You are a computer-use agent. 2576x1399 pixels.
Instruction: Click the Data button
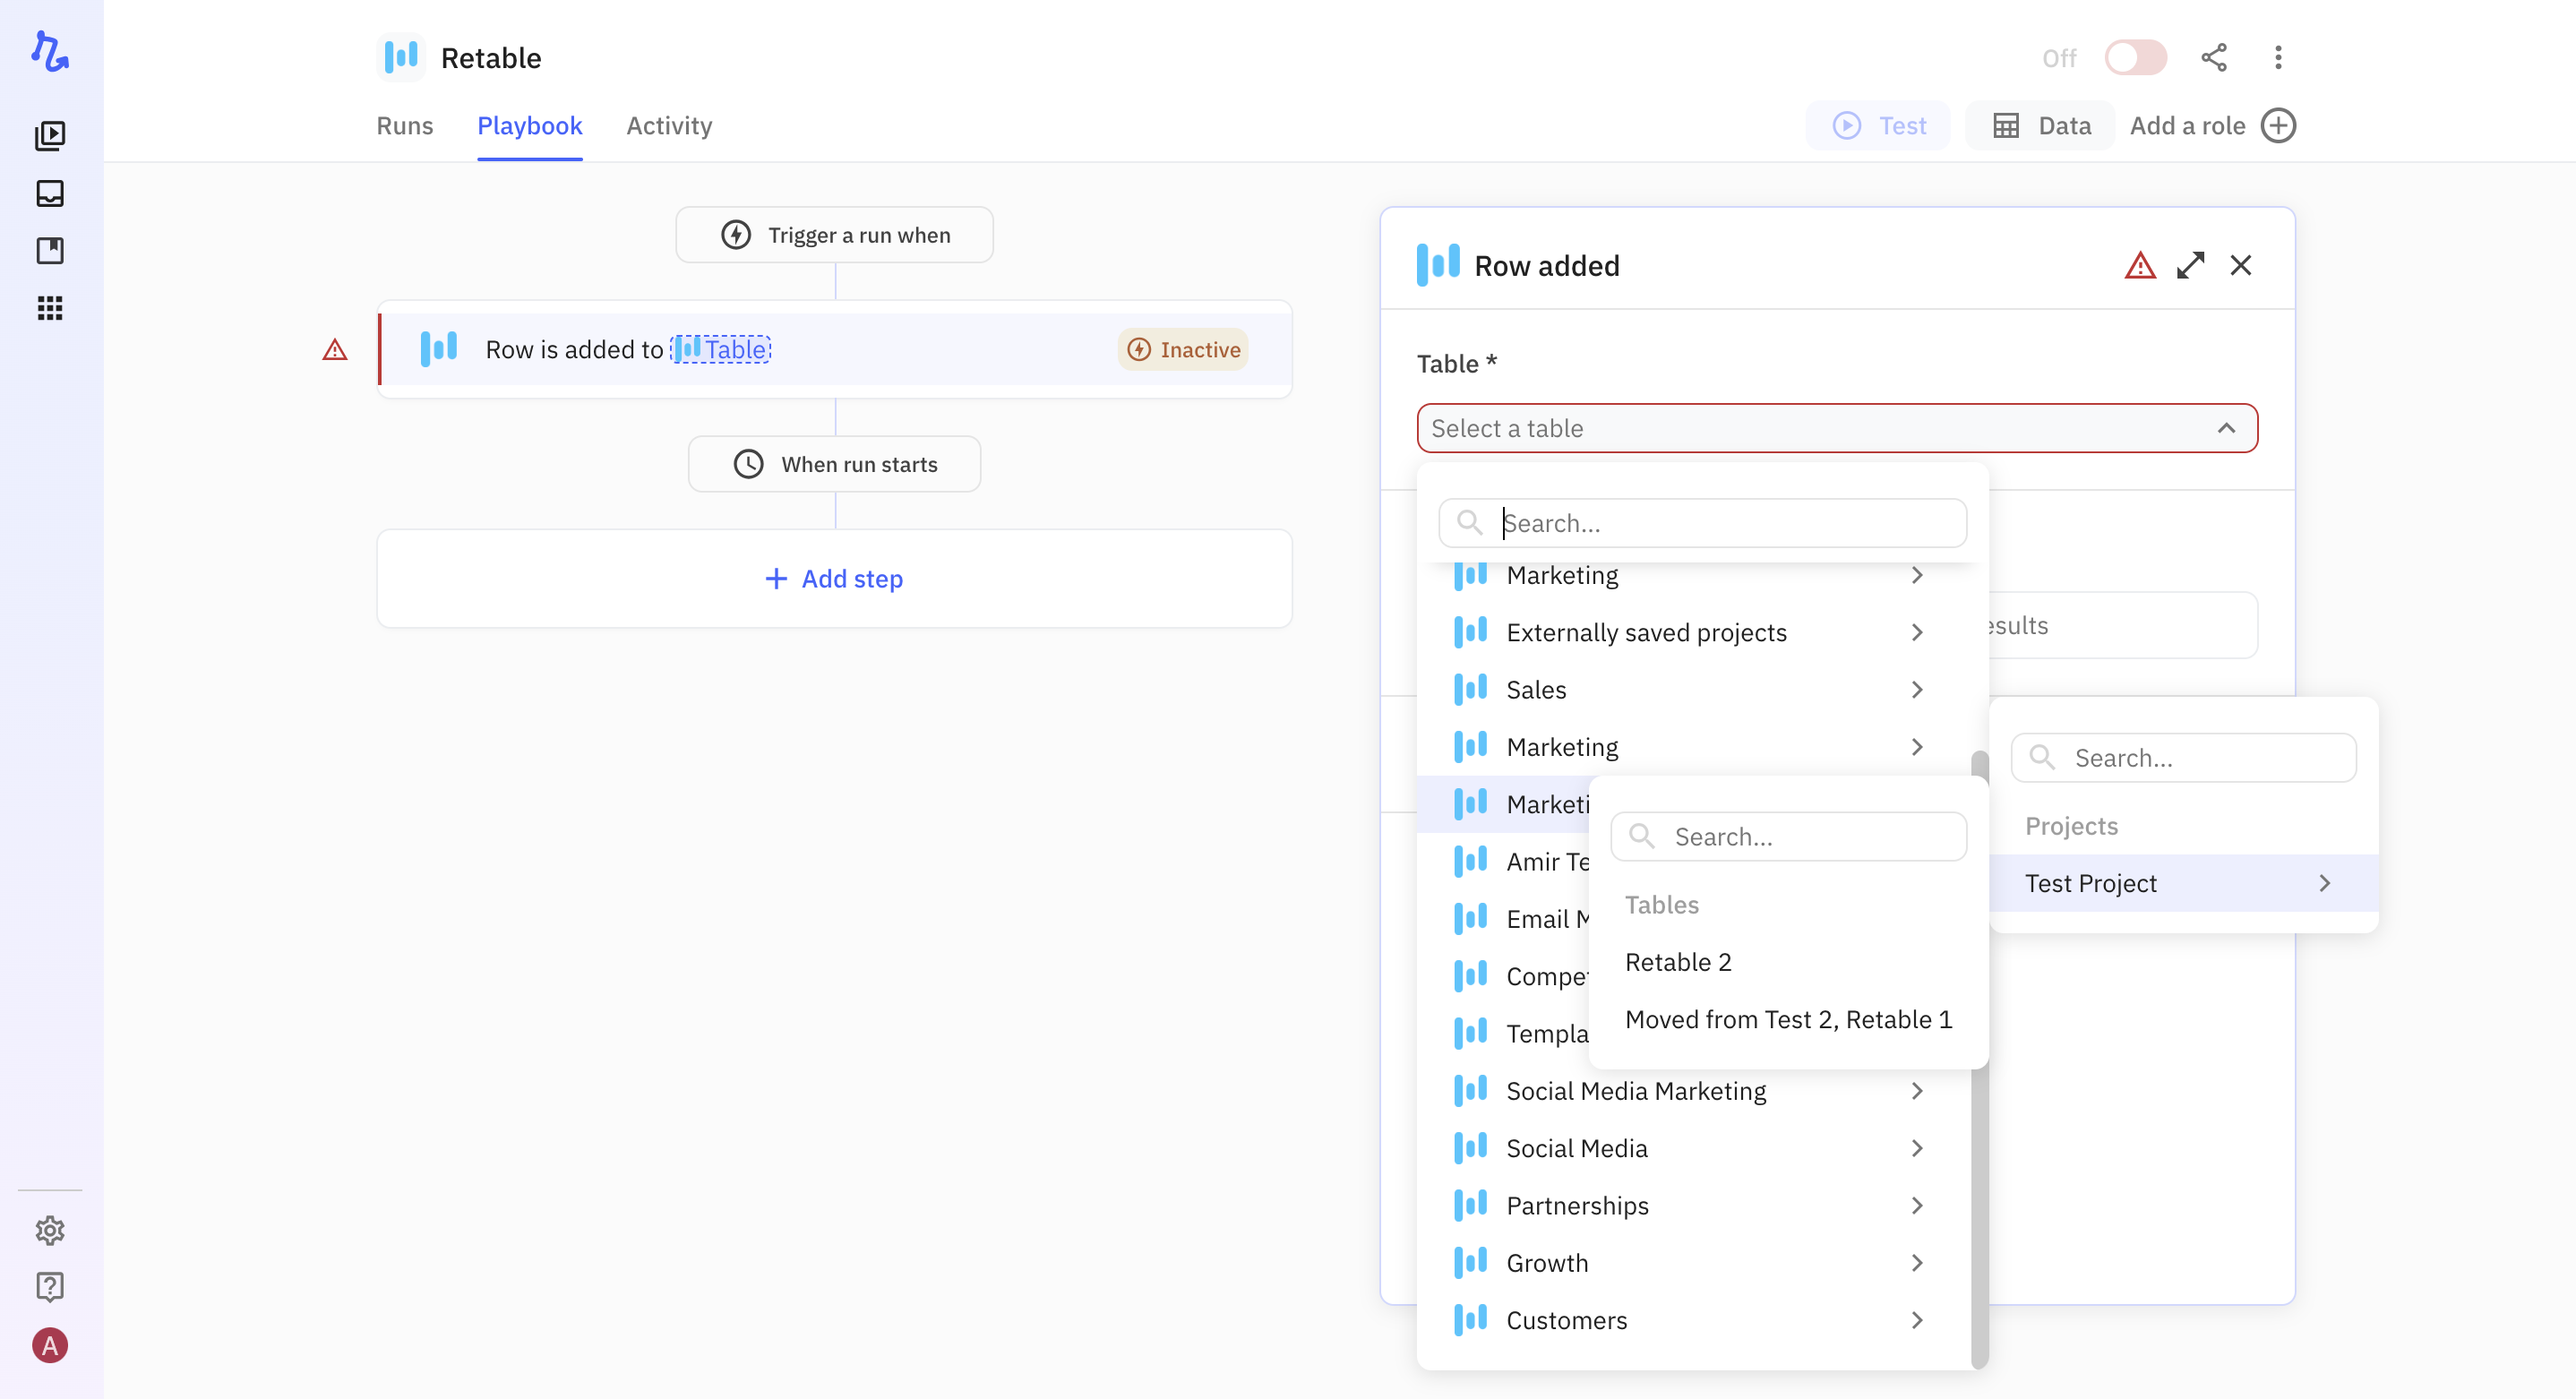pos(2041,126)
